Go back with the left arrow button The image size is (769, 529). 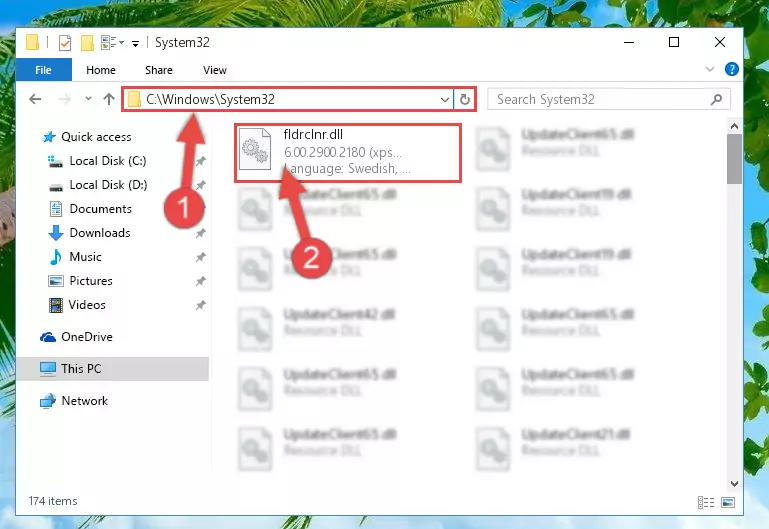click(x=35, y=99)
